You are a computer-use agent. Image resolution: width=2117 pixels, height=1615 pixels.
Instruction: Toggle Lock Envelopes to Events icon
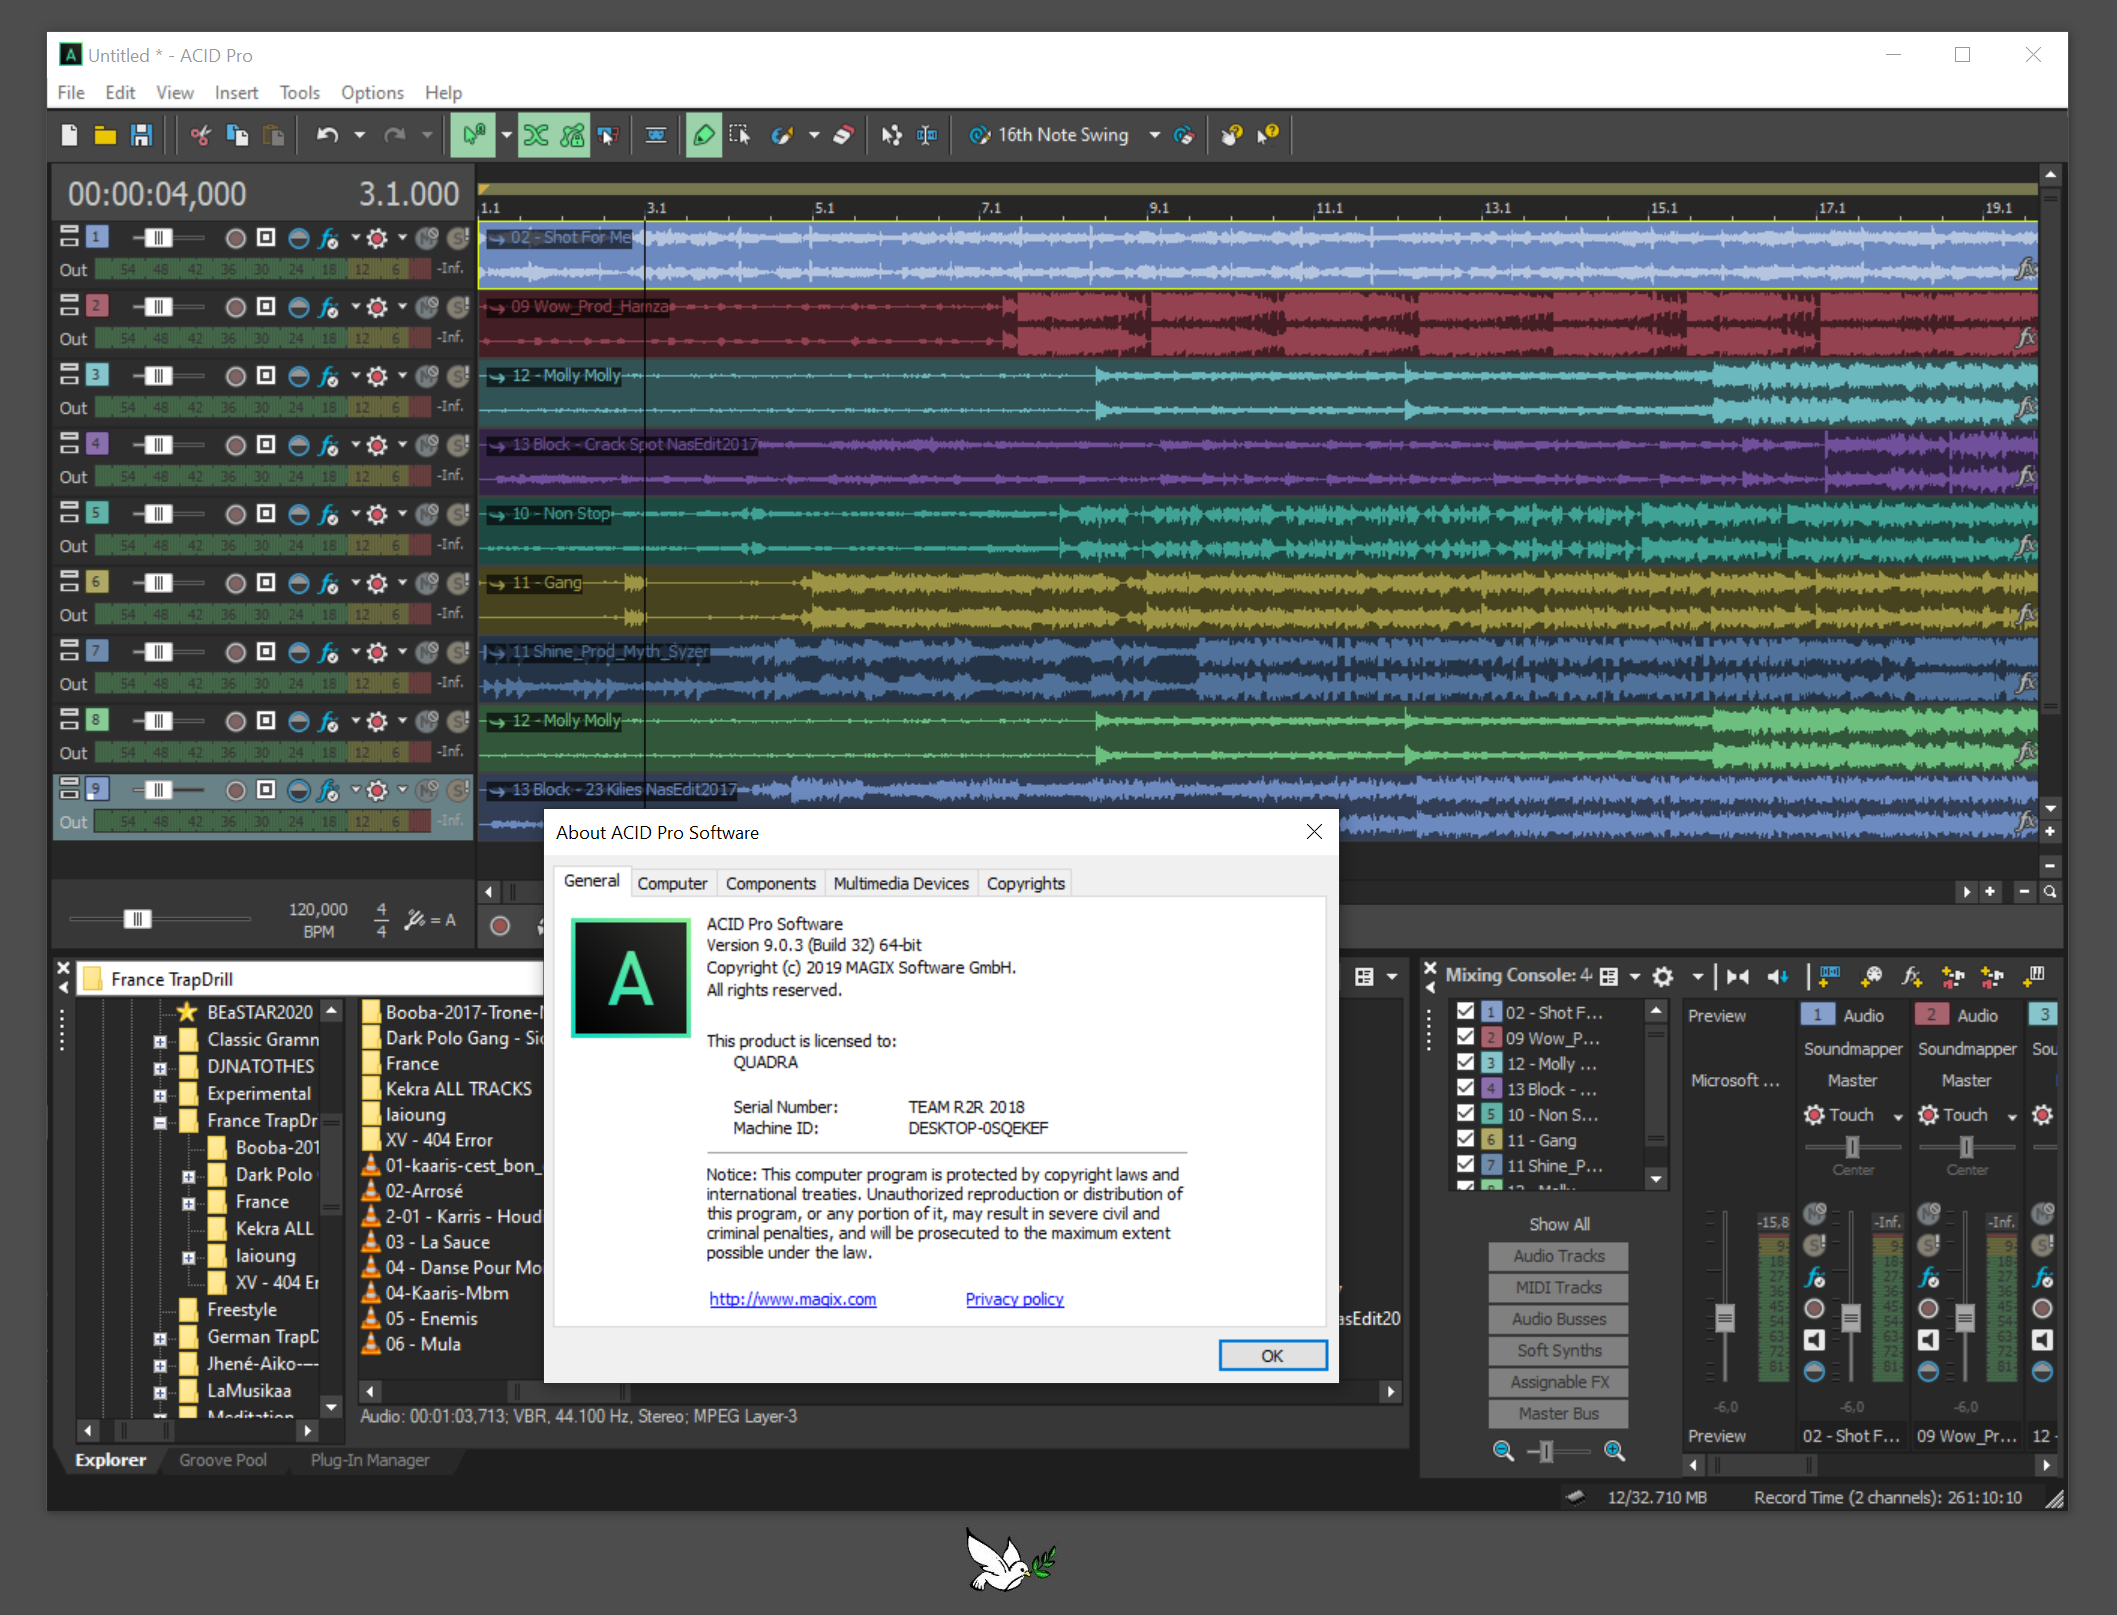(x=572, y=135)
